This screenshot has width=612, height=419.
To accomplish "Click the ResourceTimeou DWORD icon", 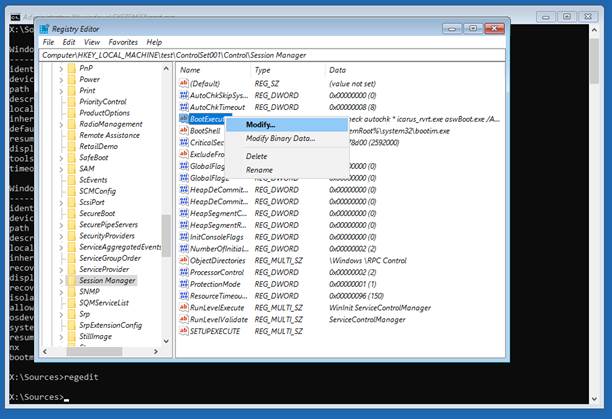I will coord(184,296).
